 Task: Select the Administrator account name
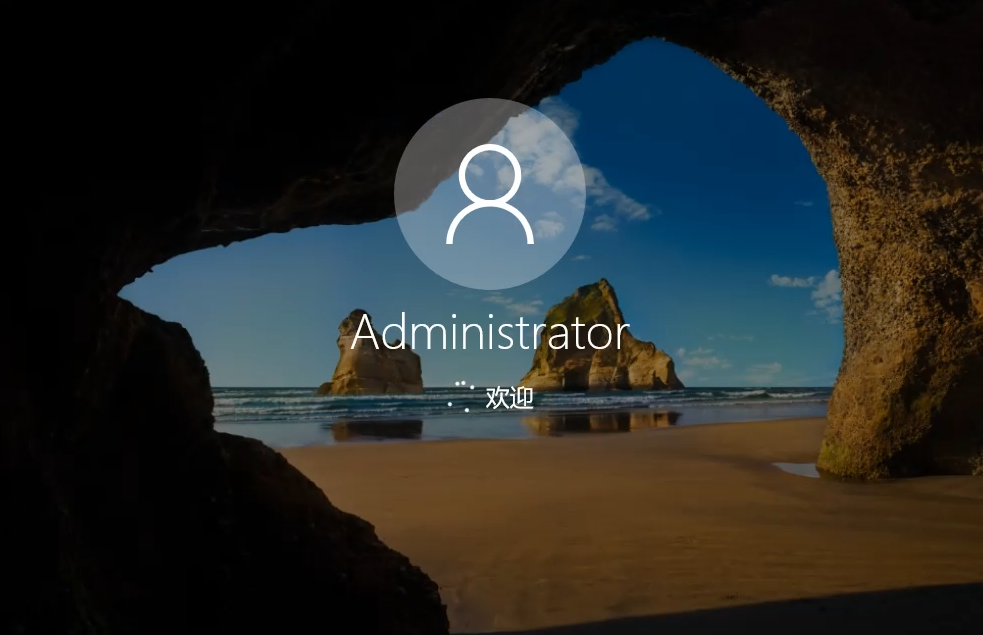[489, 334]
